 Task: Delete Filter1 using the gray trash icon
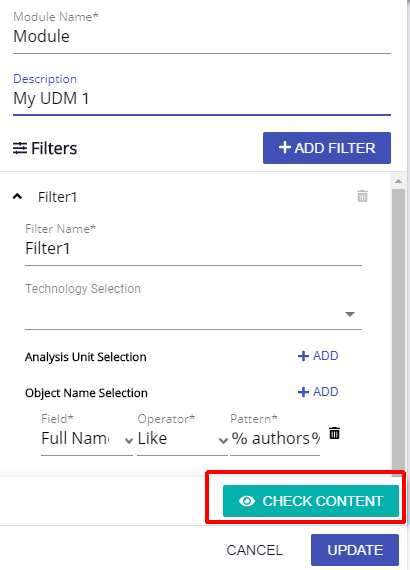(x=362, y=196)
